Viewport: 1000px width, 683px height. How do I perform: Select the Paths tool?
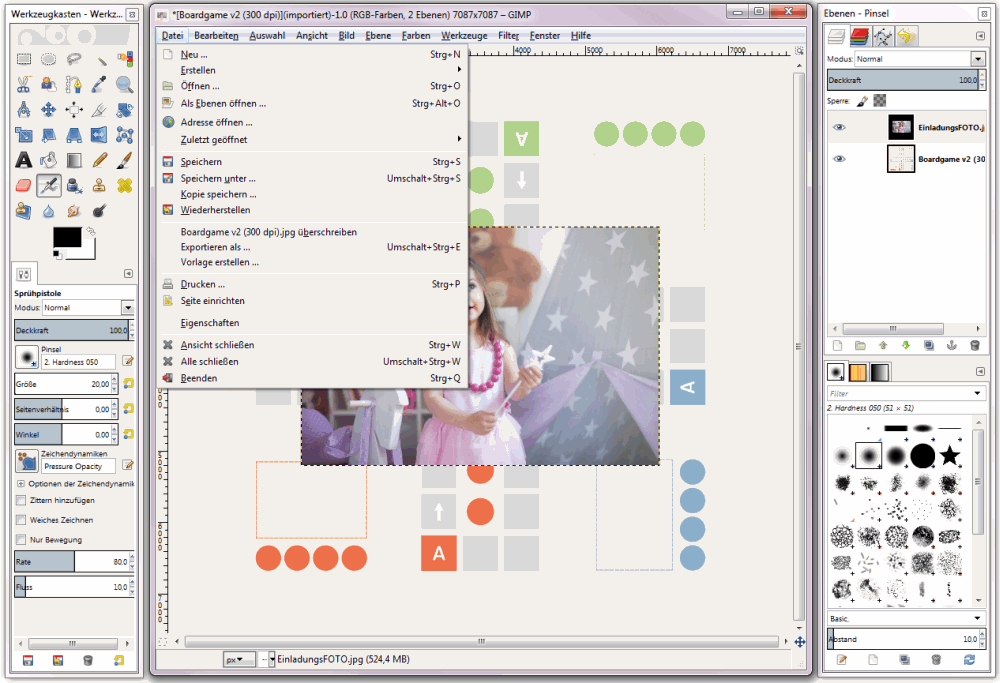(x=74, y=84)
